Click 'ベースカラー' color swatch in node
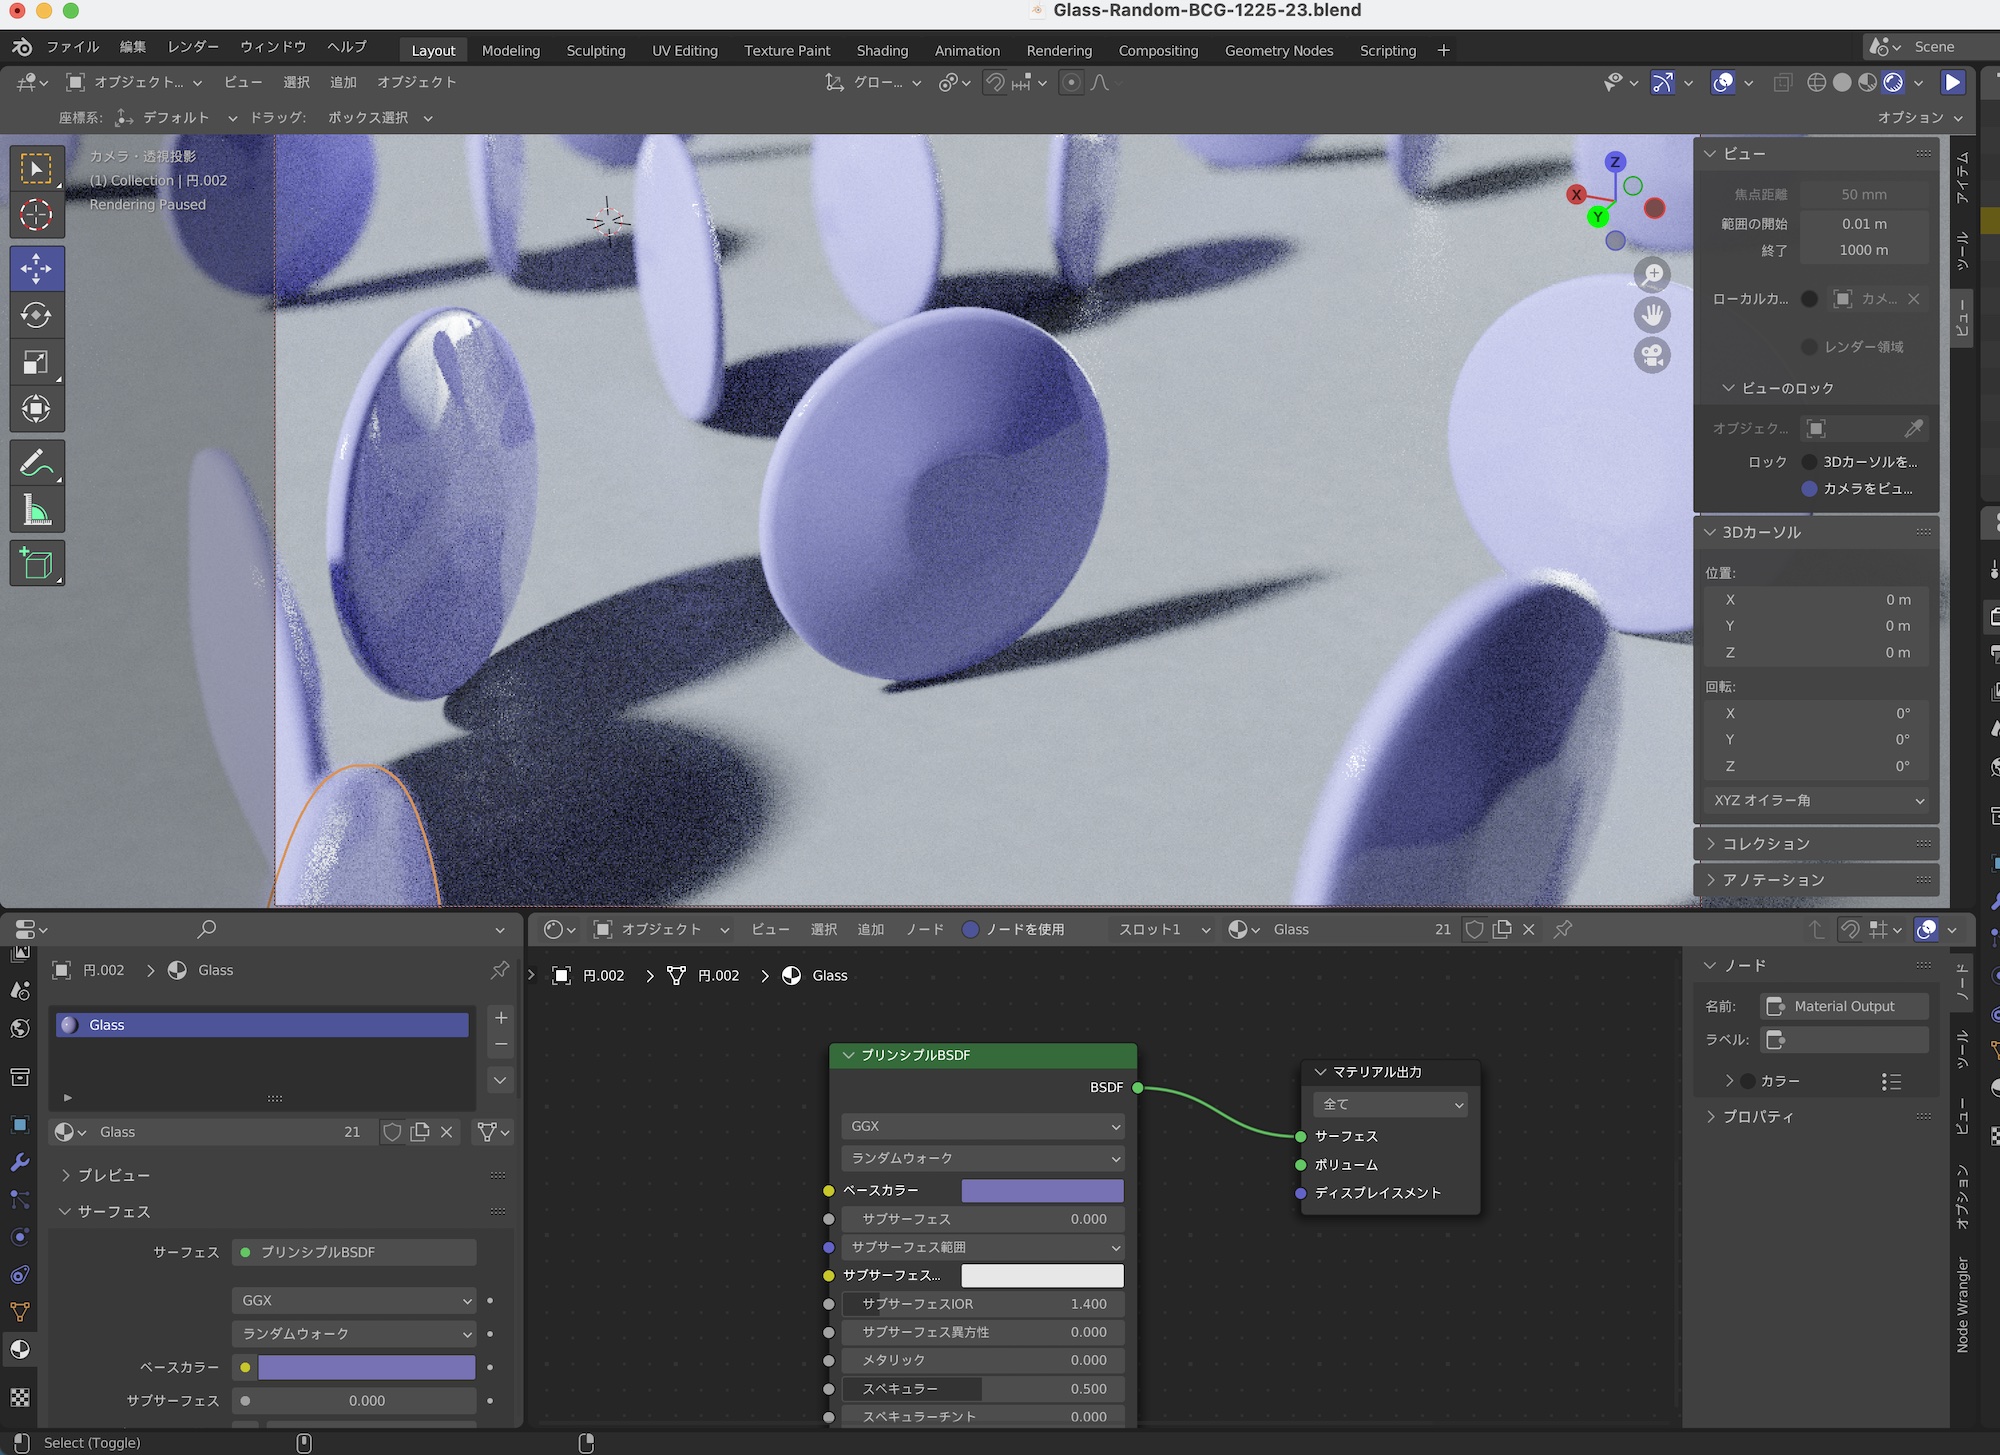The height and width of the screenshot is (1455, 2000). click(x=1042, y=1190)
